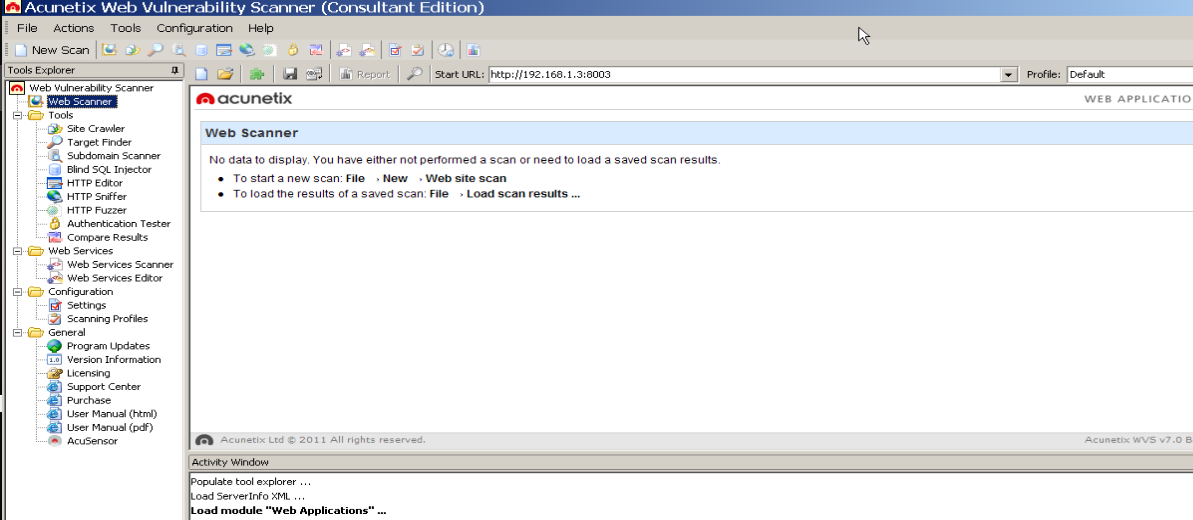Open the Start URL dropdown arrow
The image size is (1193, 520).
tap(1010, 75)
